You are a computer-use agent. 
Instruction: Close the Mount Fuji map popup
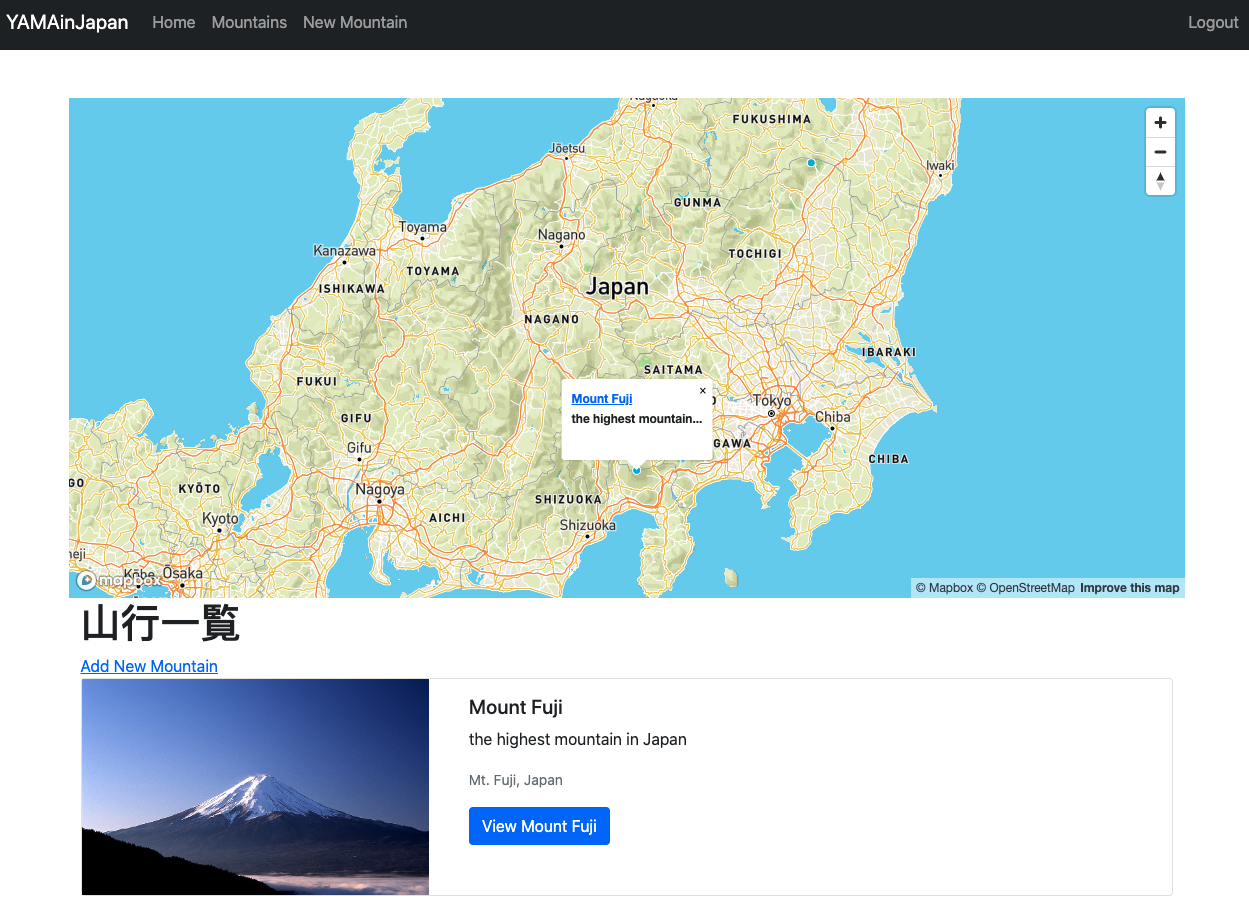pos(703,391)
